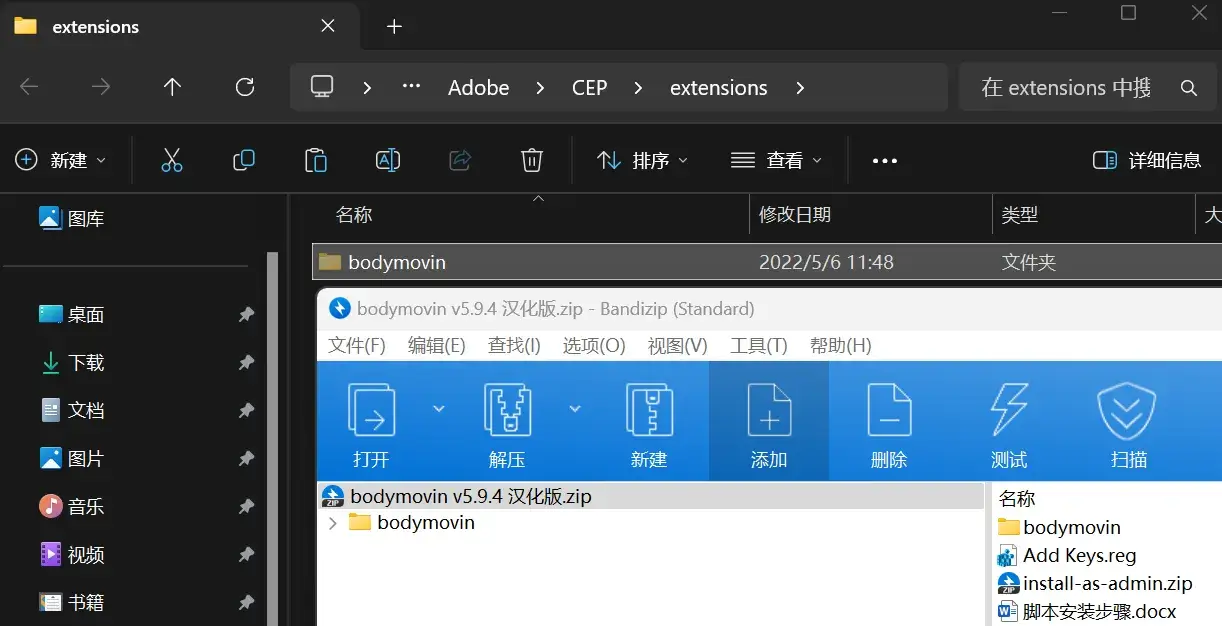Screen dimensions: 1222x626
Task: Click the pin icon beside 桌面
Action: pyautogui.click(x=246, y=315)
